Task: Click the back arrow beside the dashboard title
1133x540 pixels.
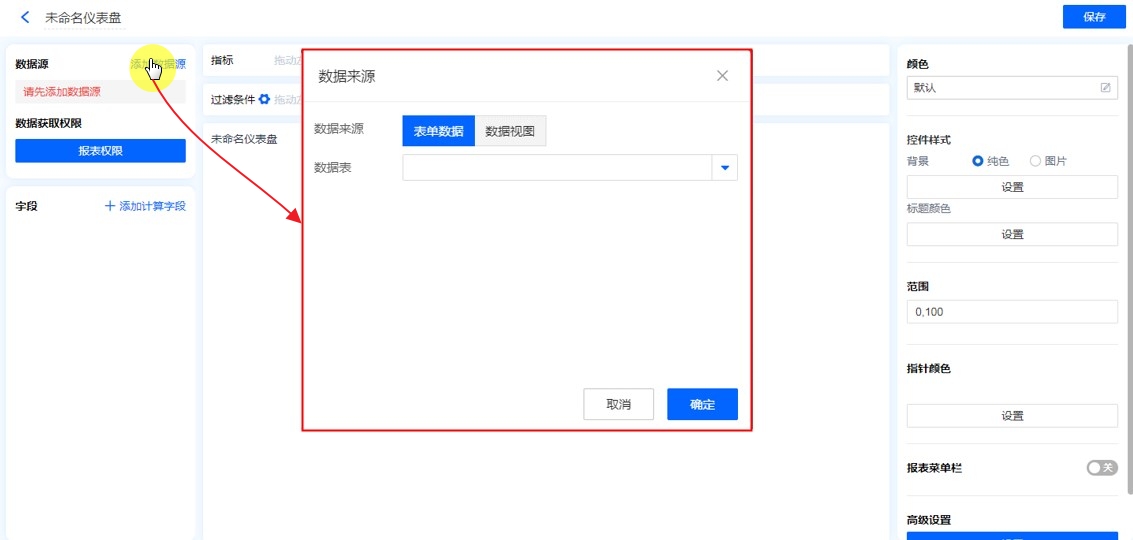Action: tap(25, 18)
